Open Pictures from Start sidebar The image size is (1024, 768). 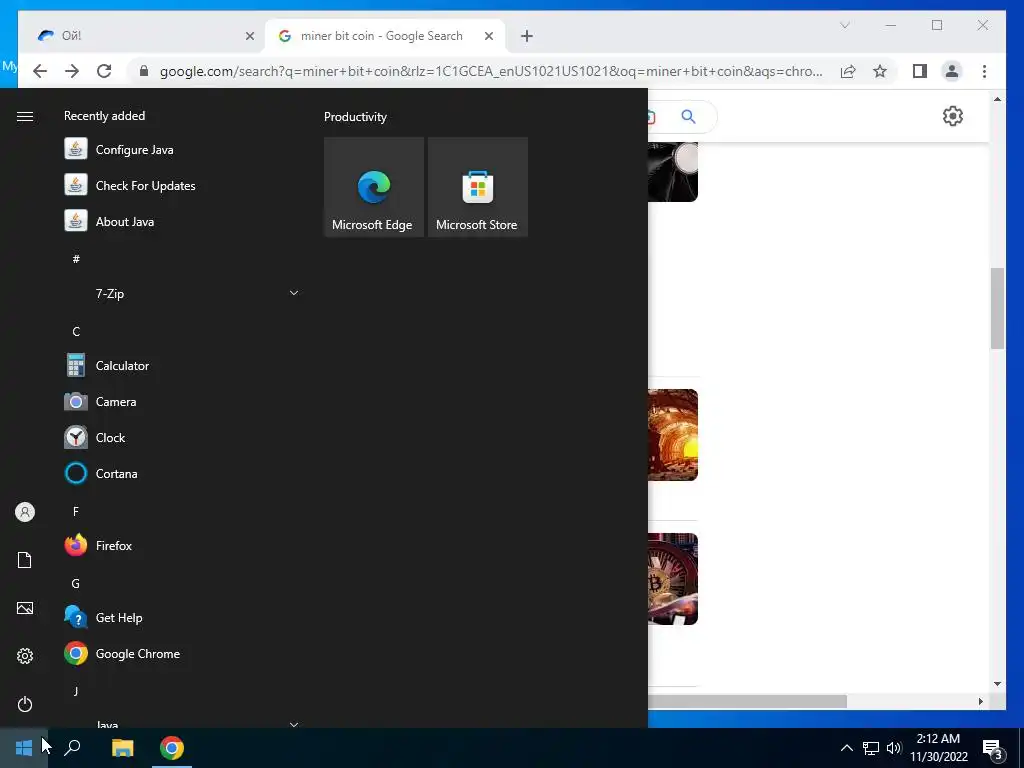[25, 608]
